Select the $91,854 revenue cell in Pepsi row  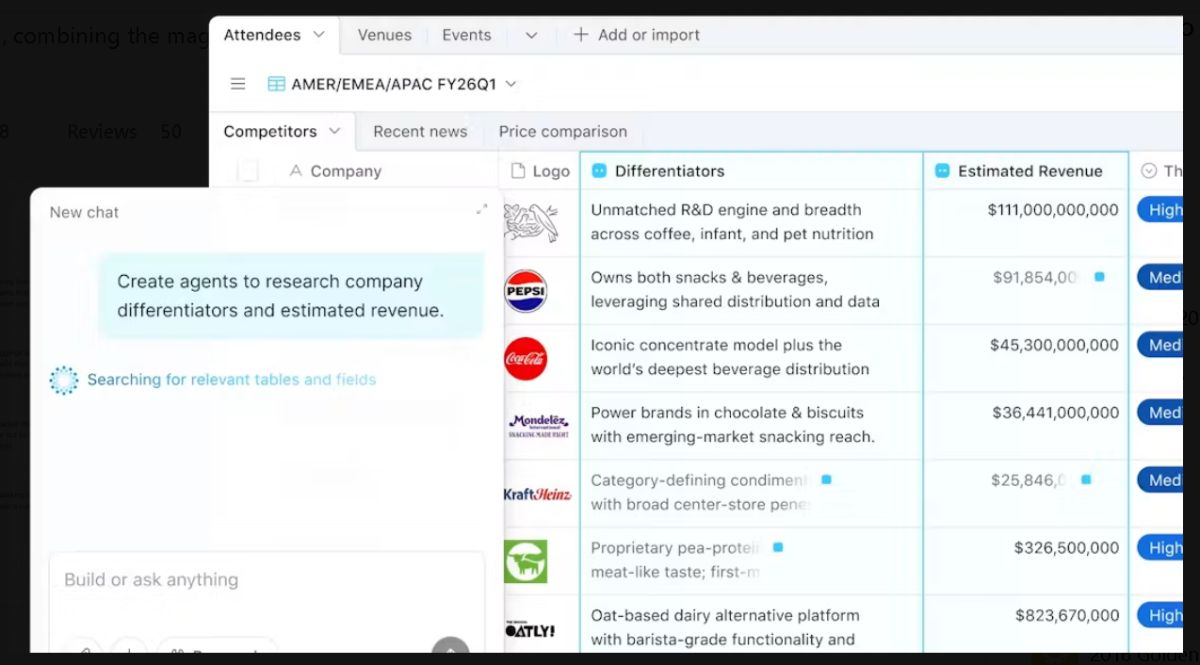(x=1026, y=290)
